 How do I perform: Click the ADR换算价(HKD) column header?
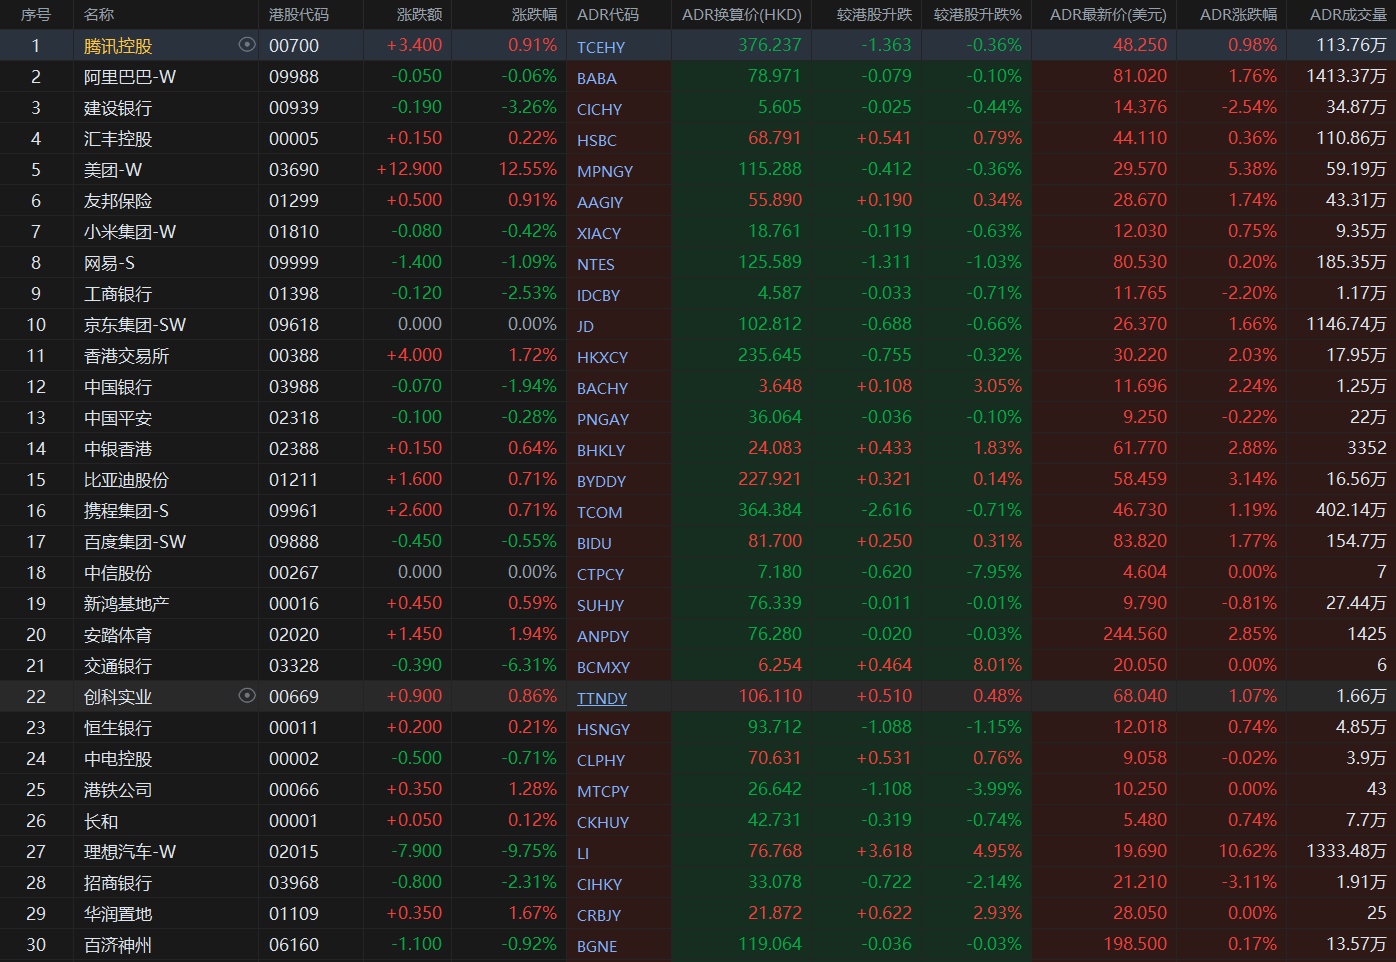tap(741, 15)
